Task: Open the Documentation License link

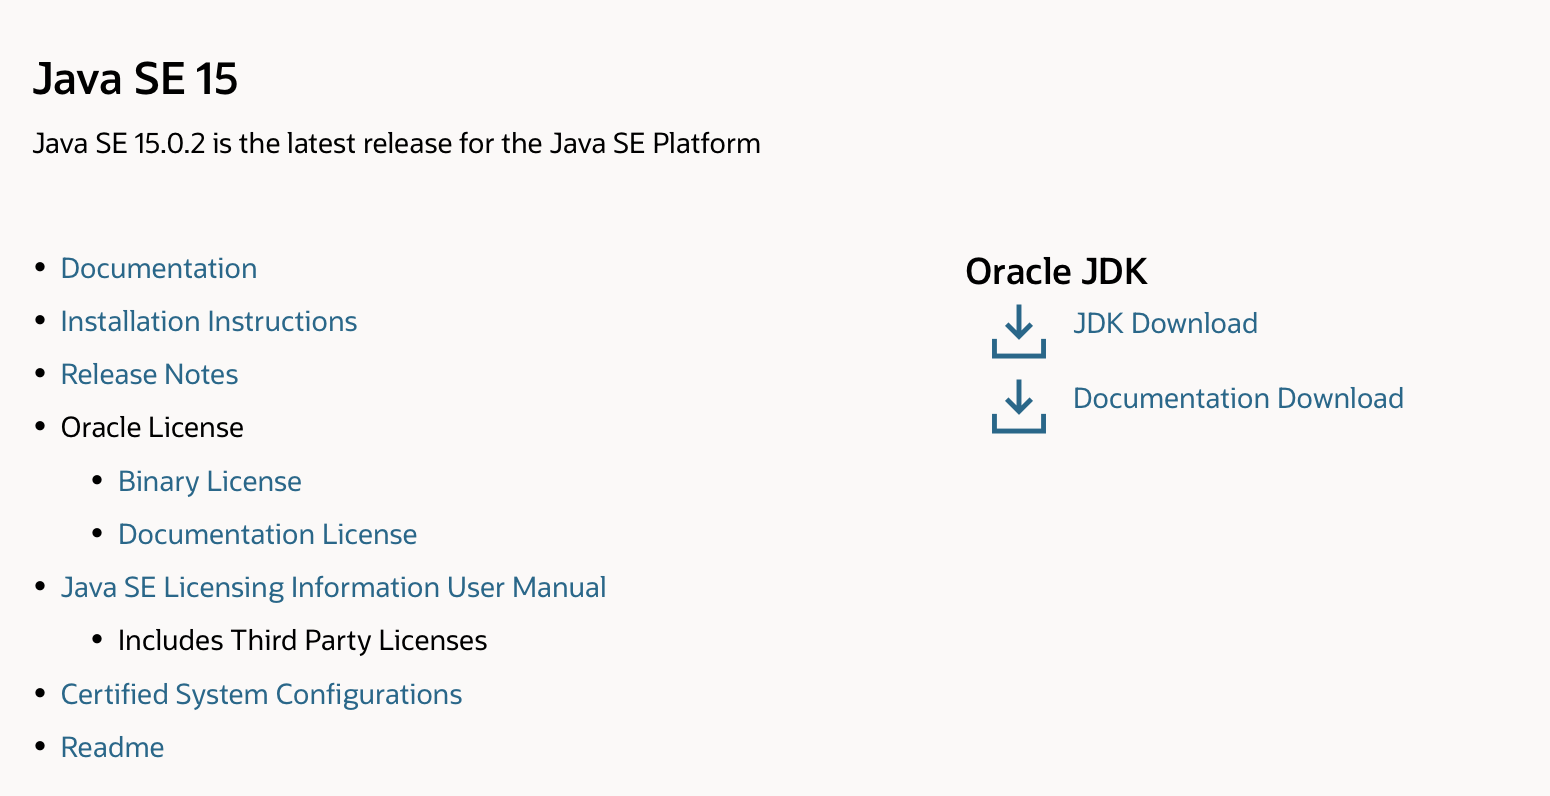Action: pyautogui.click(x=268, y=534)
